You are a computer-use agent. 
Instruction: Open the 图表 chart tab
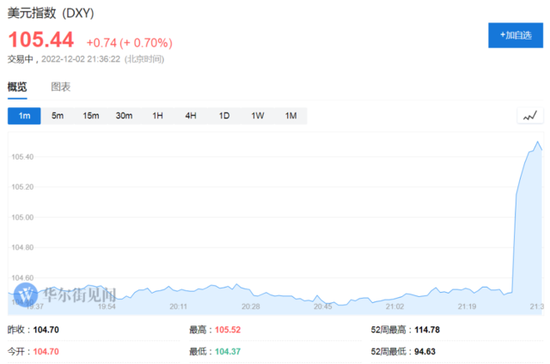point(61,87)
